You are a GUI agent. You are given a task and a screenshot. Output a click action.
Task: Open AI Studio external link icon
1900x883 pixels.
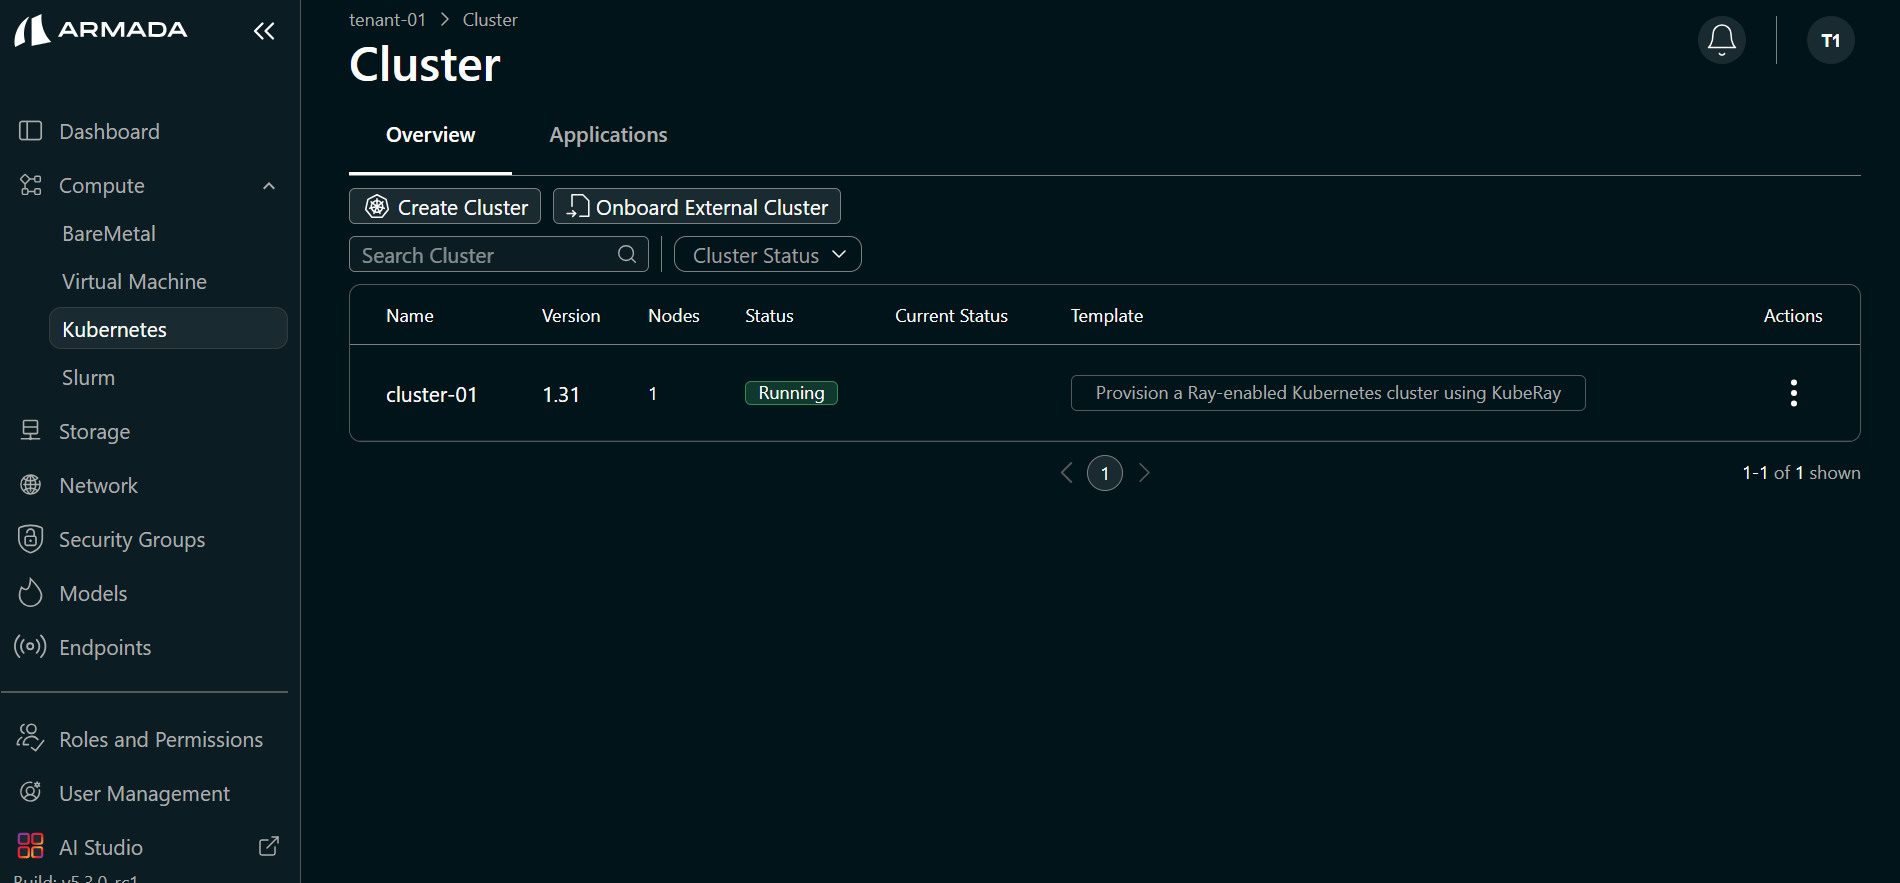point(269,846)
